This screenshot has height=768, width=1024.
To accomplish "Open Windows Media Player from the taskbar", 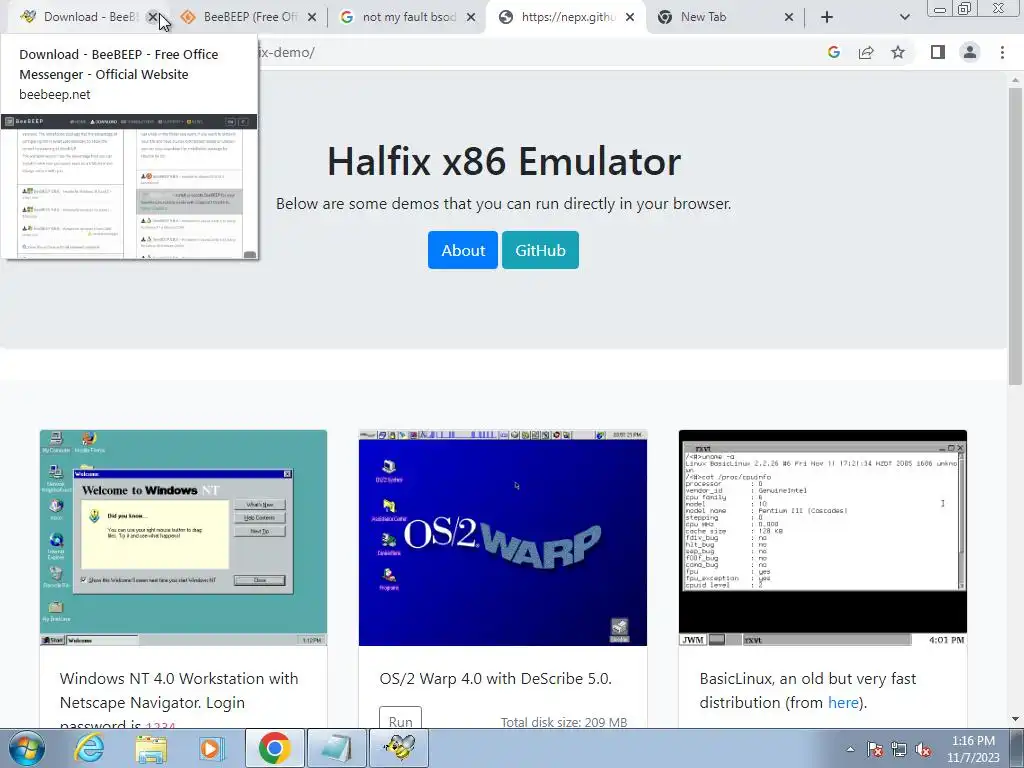I will (x=212, y=748).
